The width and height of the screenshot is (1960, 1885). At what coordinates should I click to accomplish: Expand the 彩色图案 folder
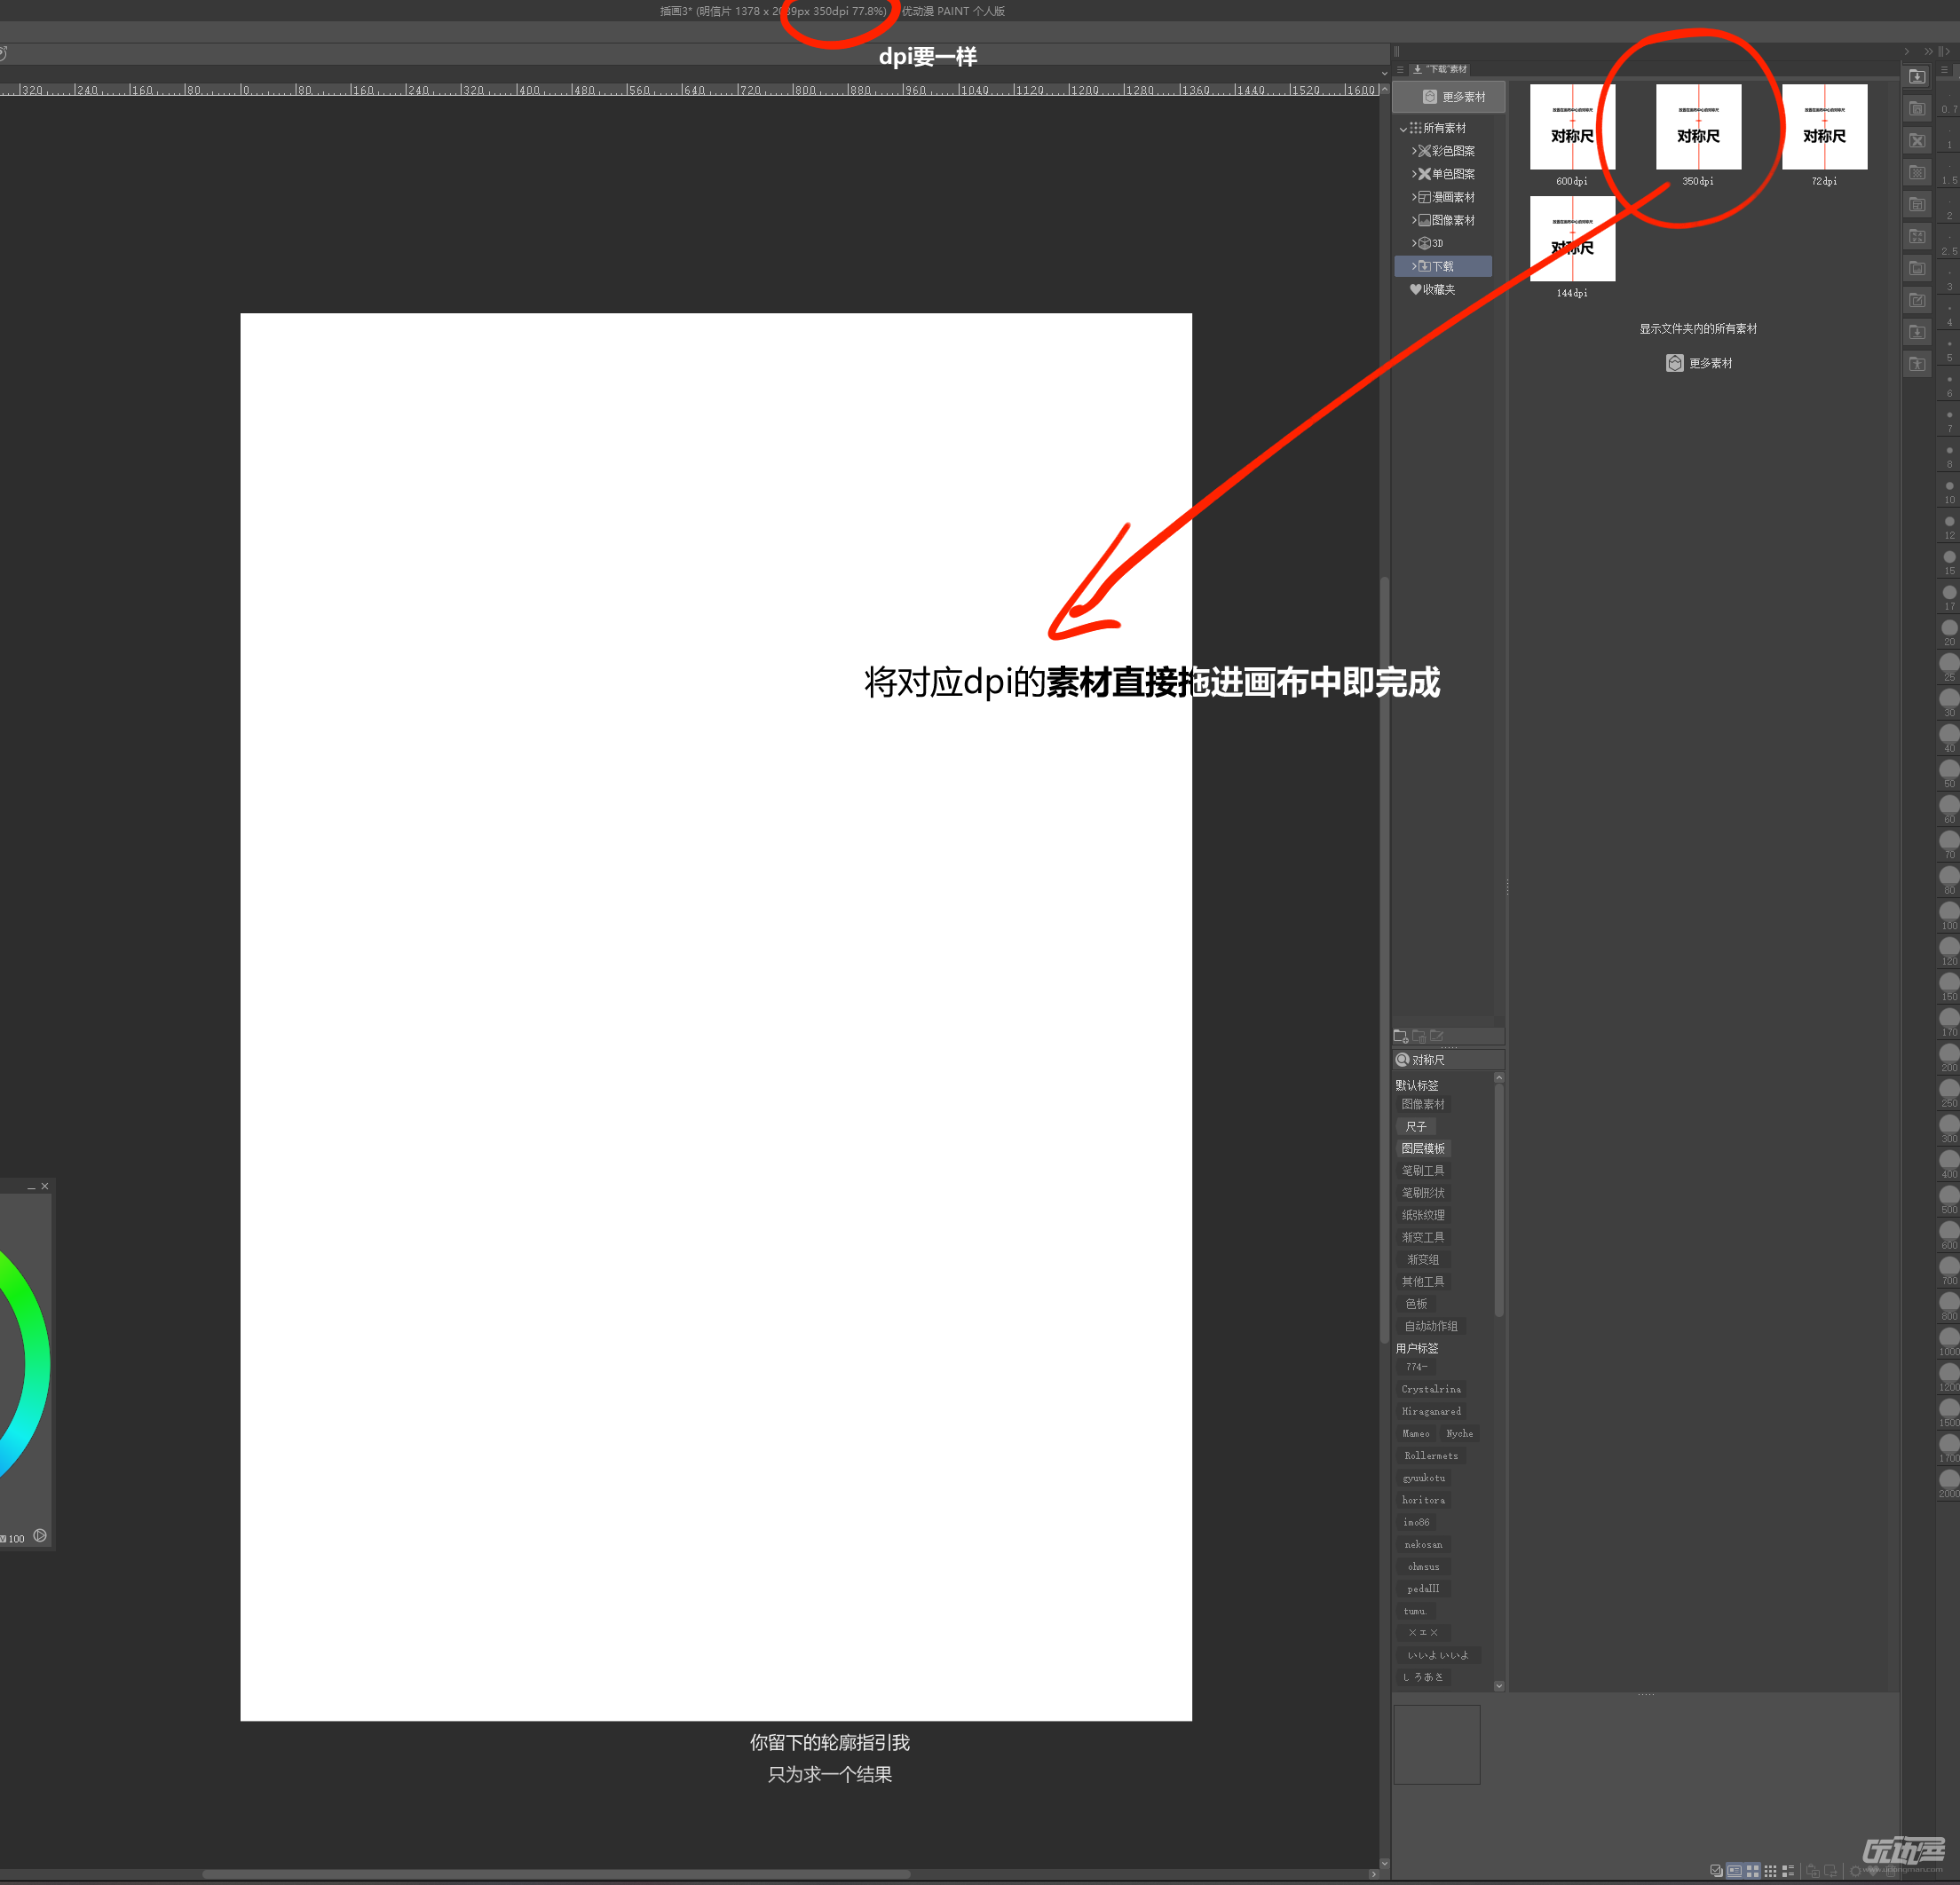(1414, 151)
